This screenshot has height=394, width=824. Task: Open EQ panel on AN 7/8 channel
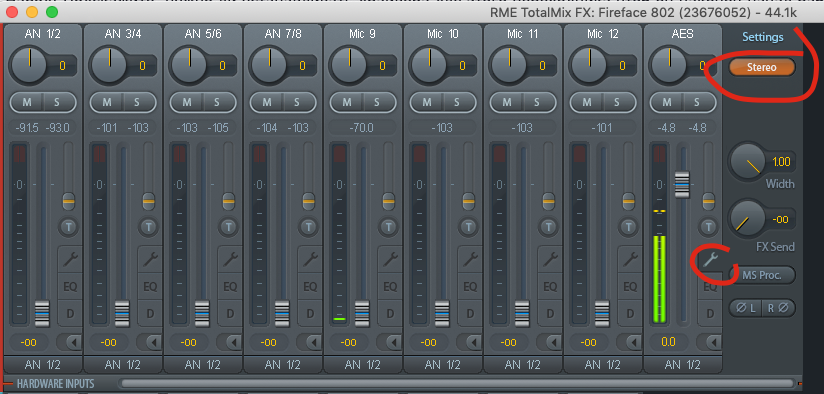pos(310,286)
